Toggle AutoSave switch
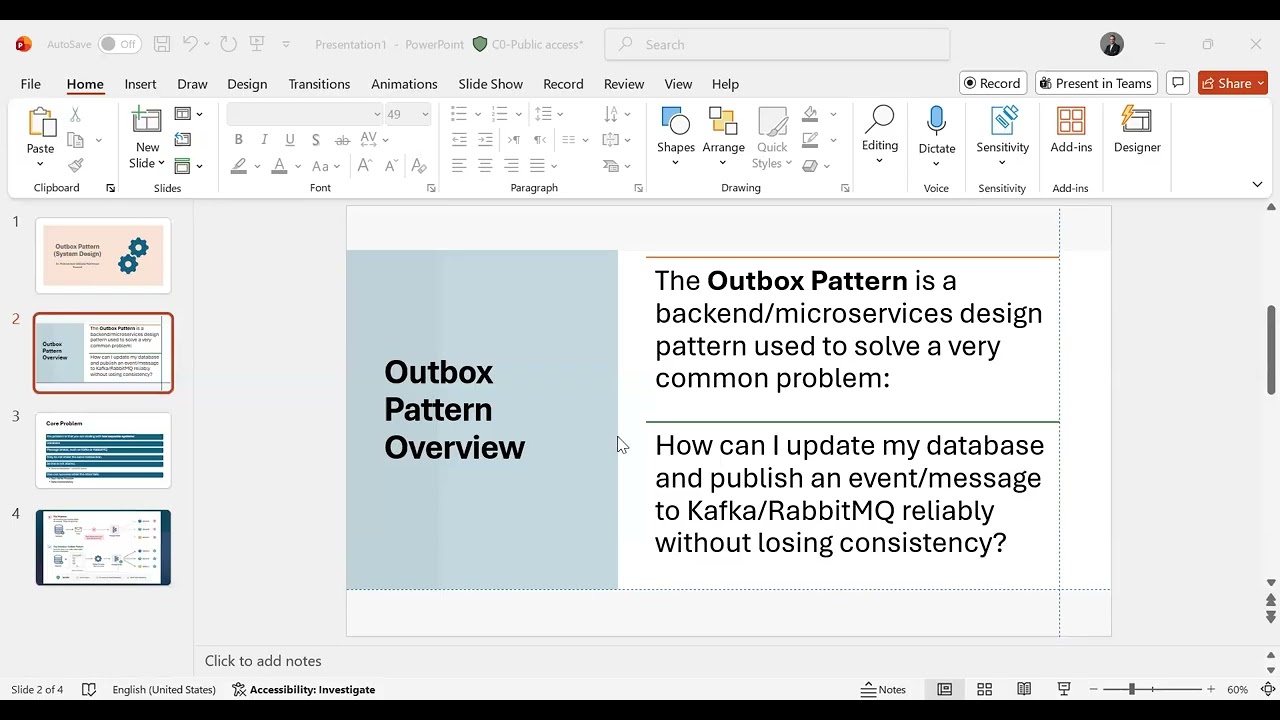 point(119,44)
